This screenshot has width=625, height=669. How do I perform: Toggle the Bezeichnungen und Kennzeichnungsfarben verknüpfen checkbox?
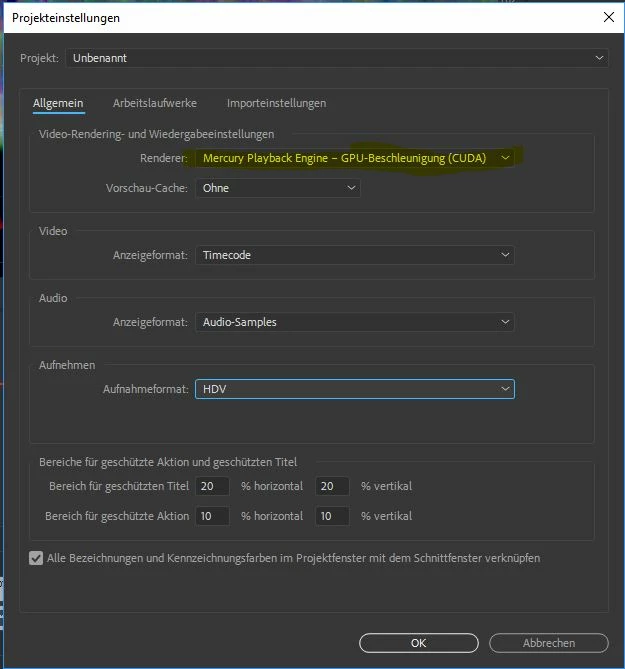click(x=36, y=558)
